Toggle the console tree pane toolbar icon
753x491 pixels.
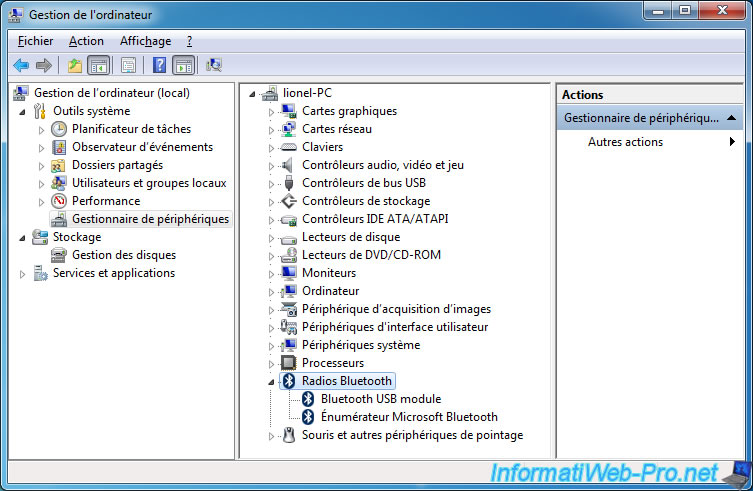98,65
